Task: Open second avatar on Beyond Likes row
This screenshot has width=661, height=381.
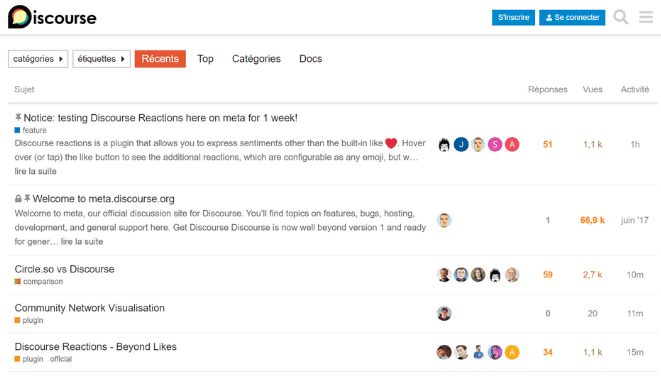Action: 461,352
